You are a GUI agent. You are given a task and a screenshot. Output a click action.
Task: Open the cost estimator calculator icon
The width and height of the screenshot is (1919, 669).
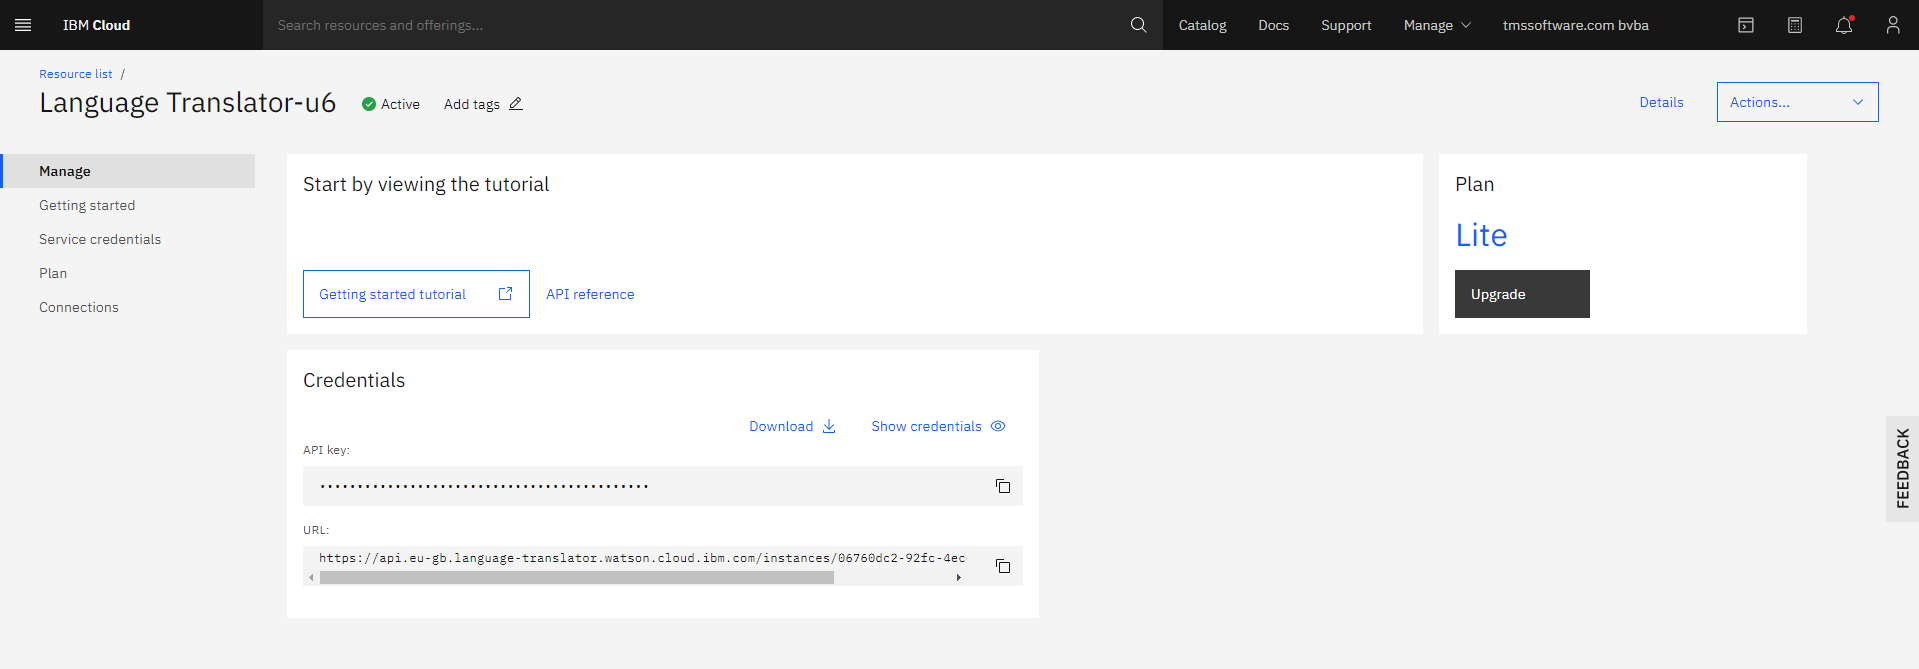(x=1795, y=25)
